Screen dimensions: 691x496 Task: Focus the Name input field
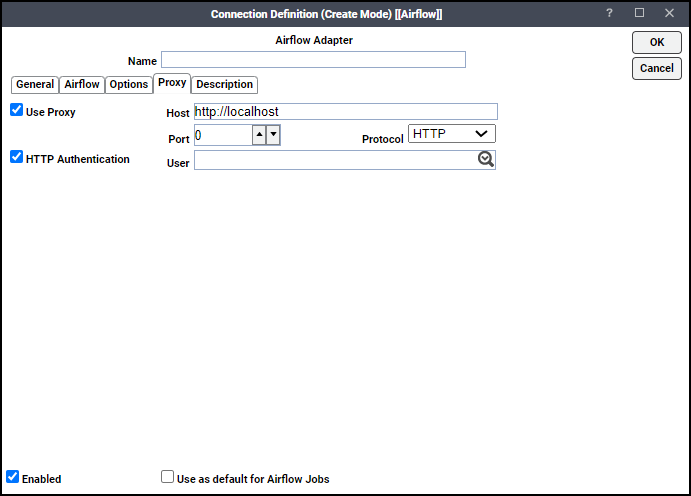313,59
